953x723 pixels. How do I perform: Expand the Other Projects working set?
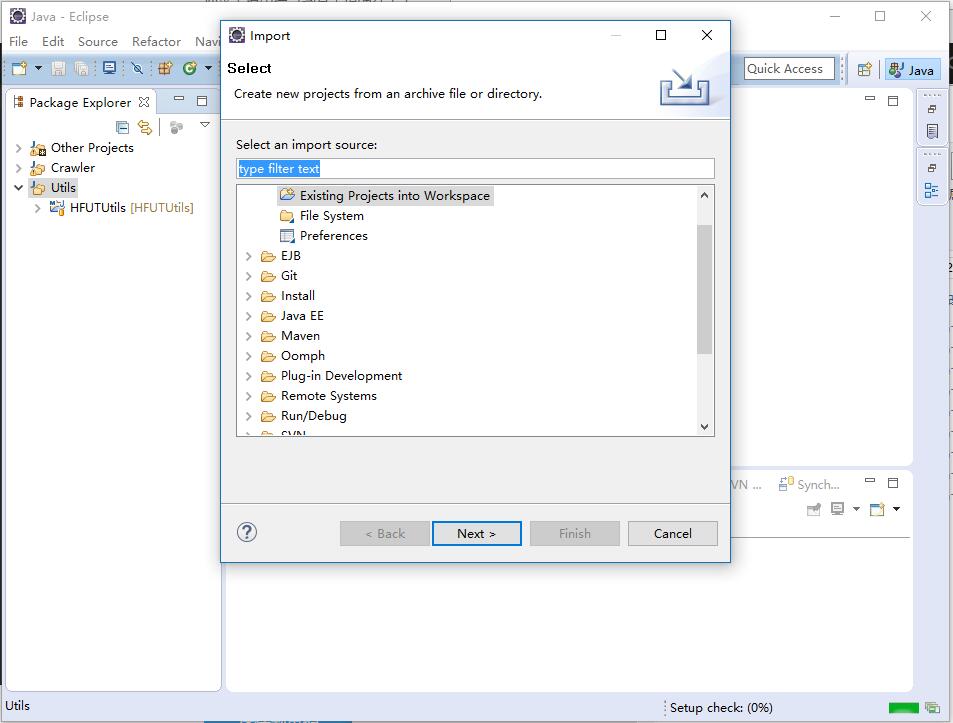(x=18, y=148)
